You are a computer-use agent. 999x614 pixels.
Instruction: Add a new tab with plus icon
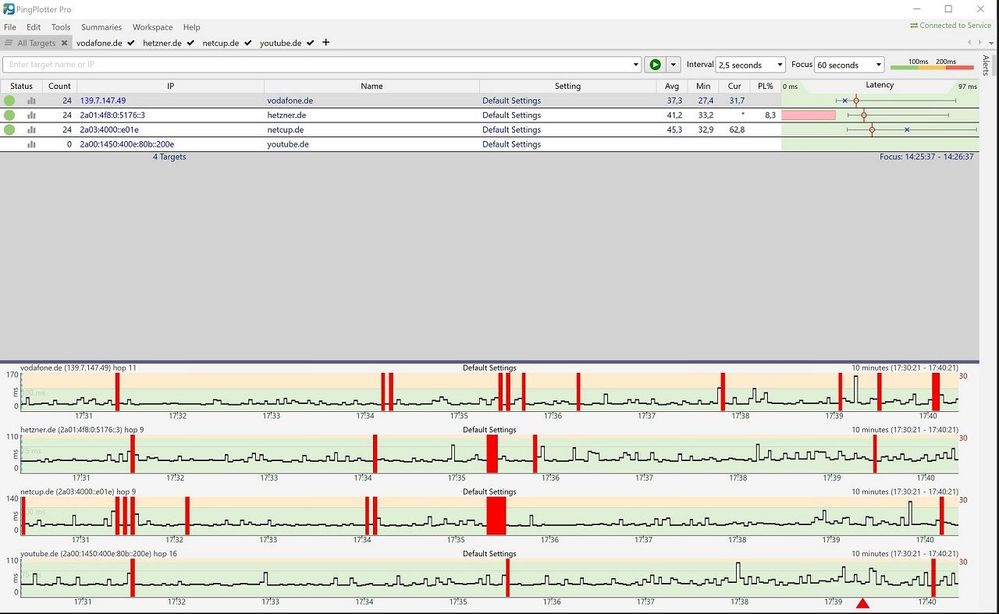tap(326, 43)
